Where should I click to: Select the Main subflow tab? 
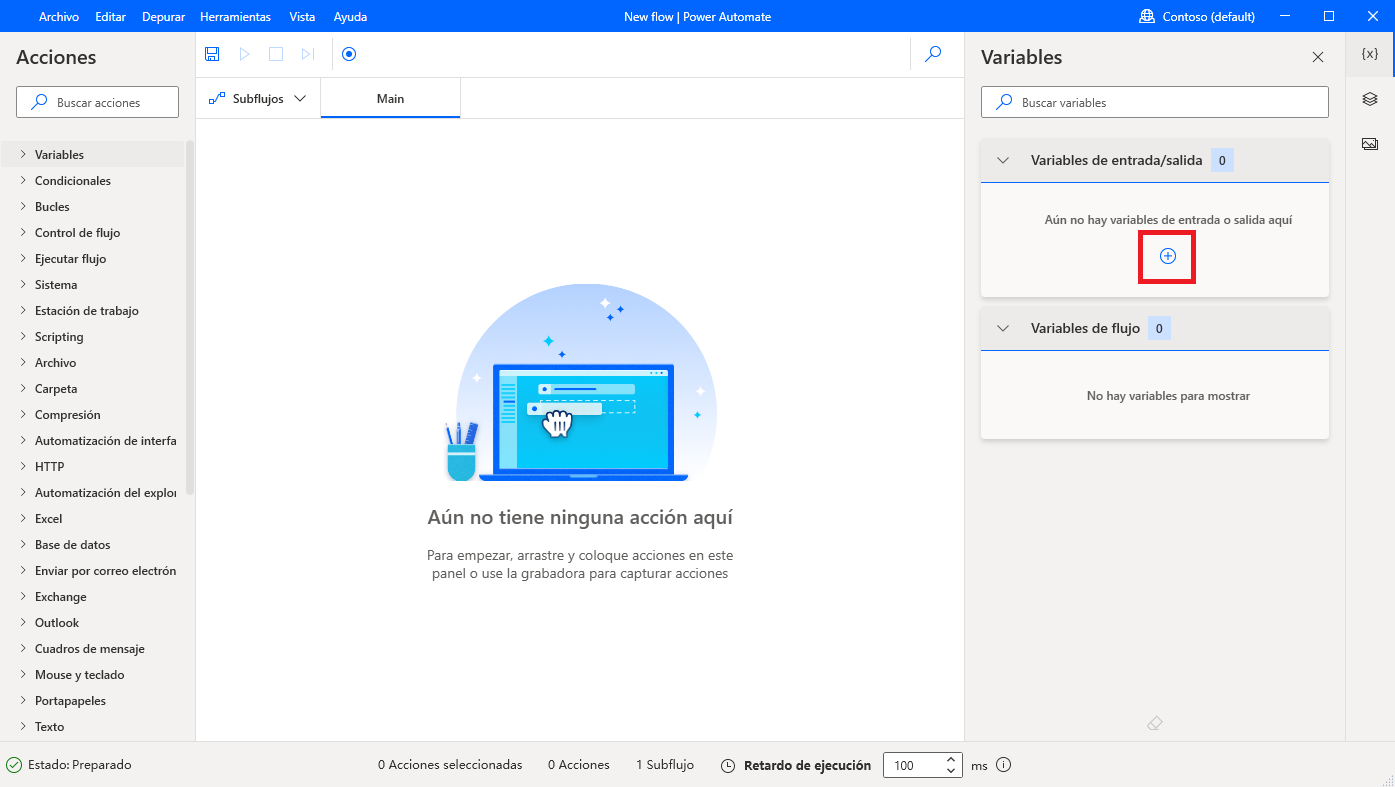pyautogui.click(x=390, y=98)
